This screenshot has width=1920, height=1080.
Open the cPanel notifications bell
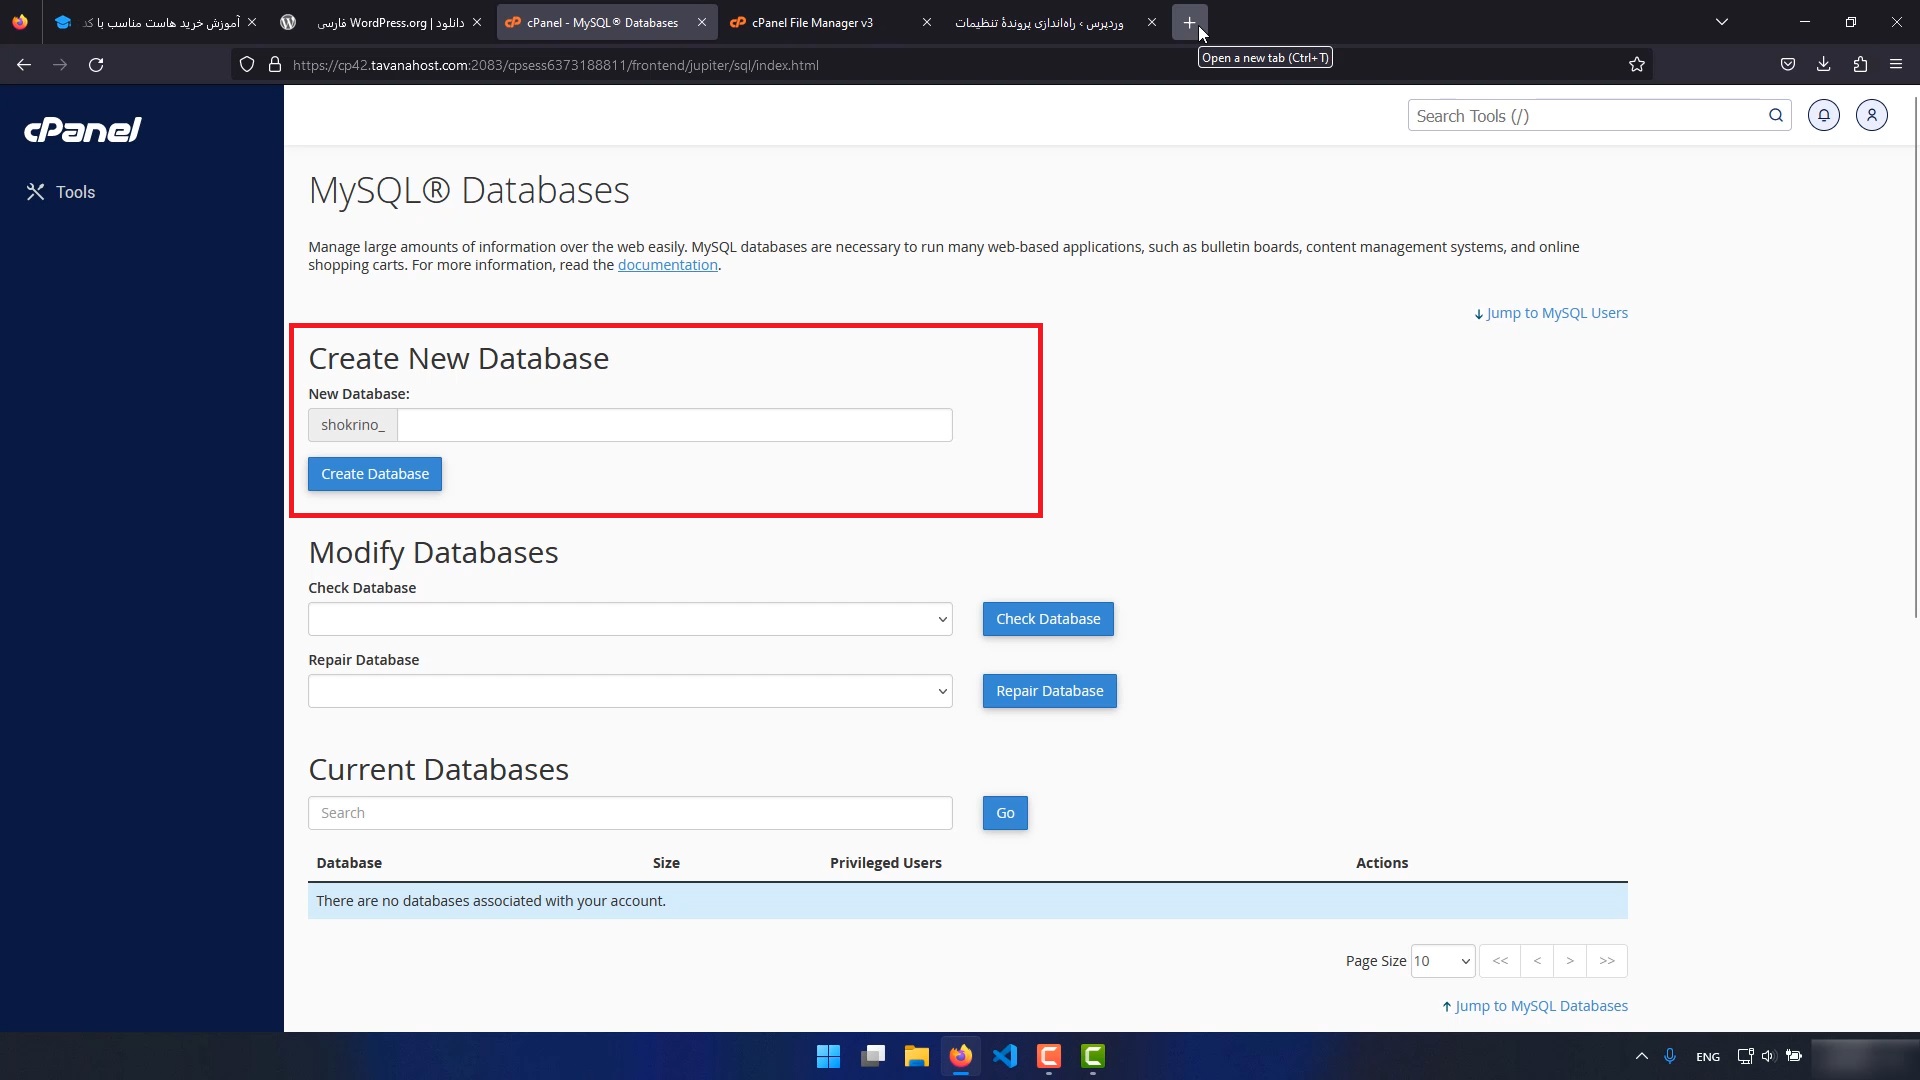tap(1824, 115)
